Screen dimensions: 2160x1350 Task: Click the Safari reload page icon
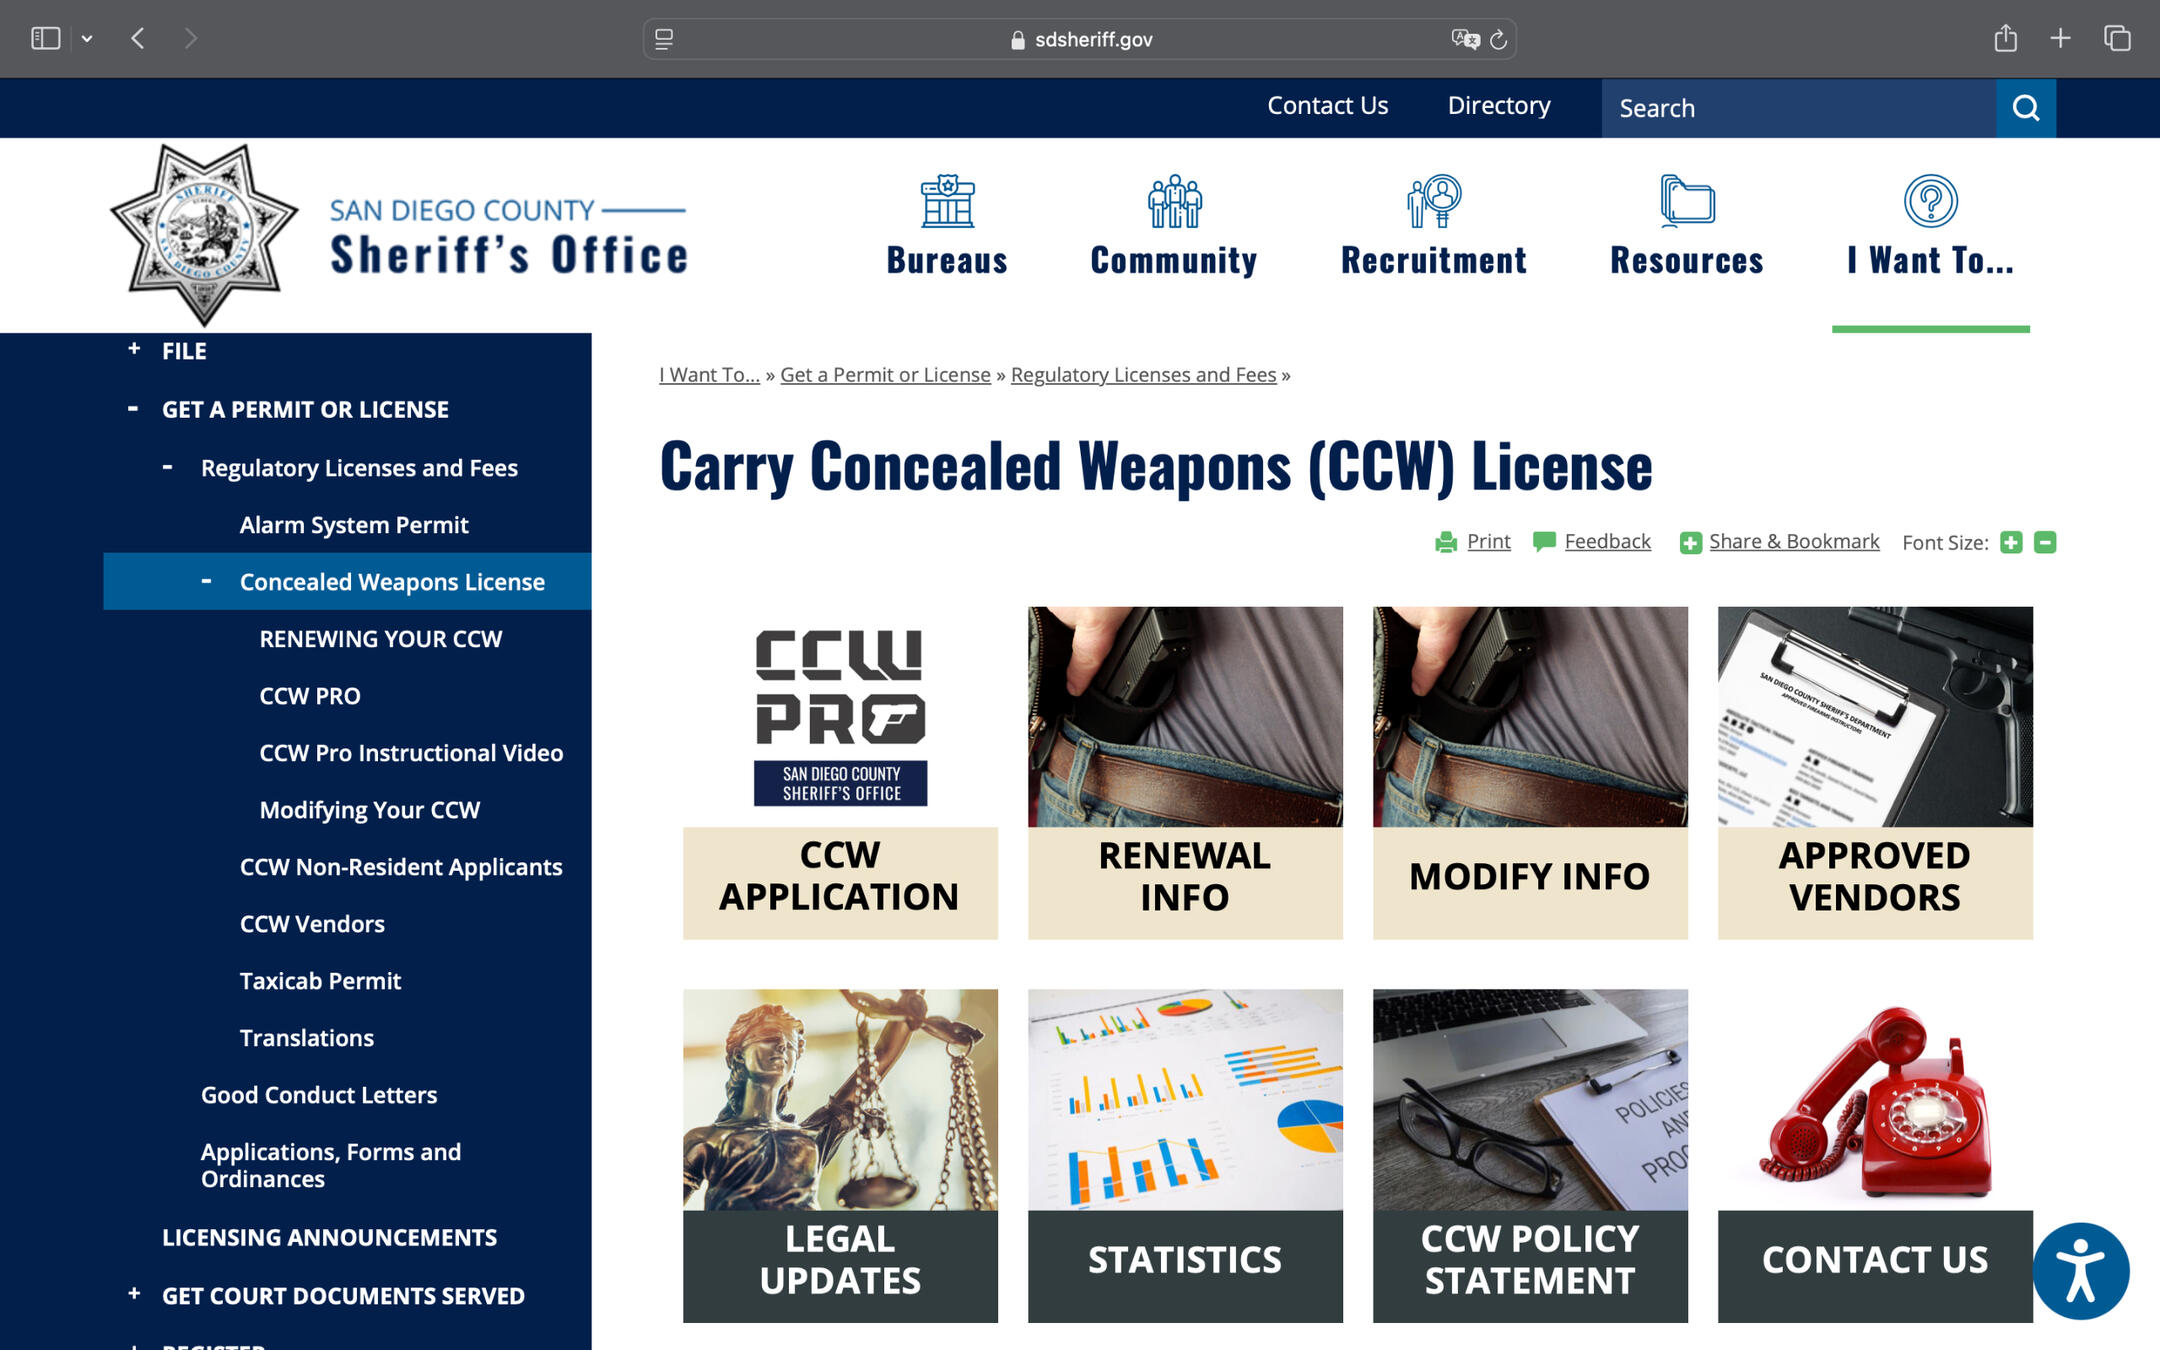point(1498,40)
